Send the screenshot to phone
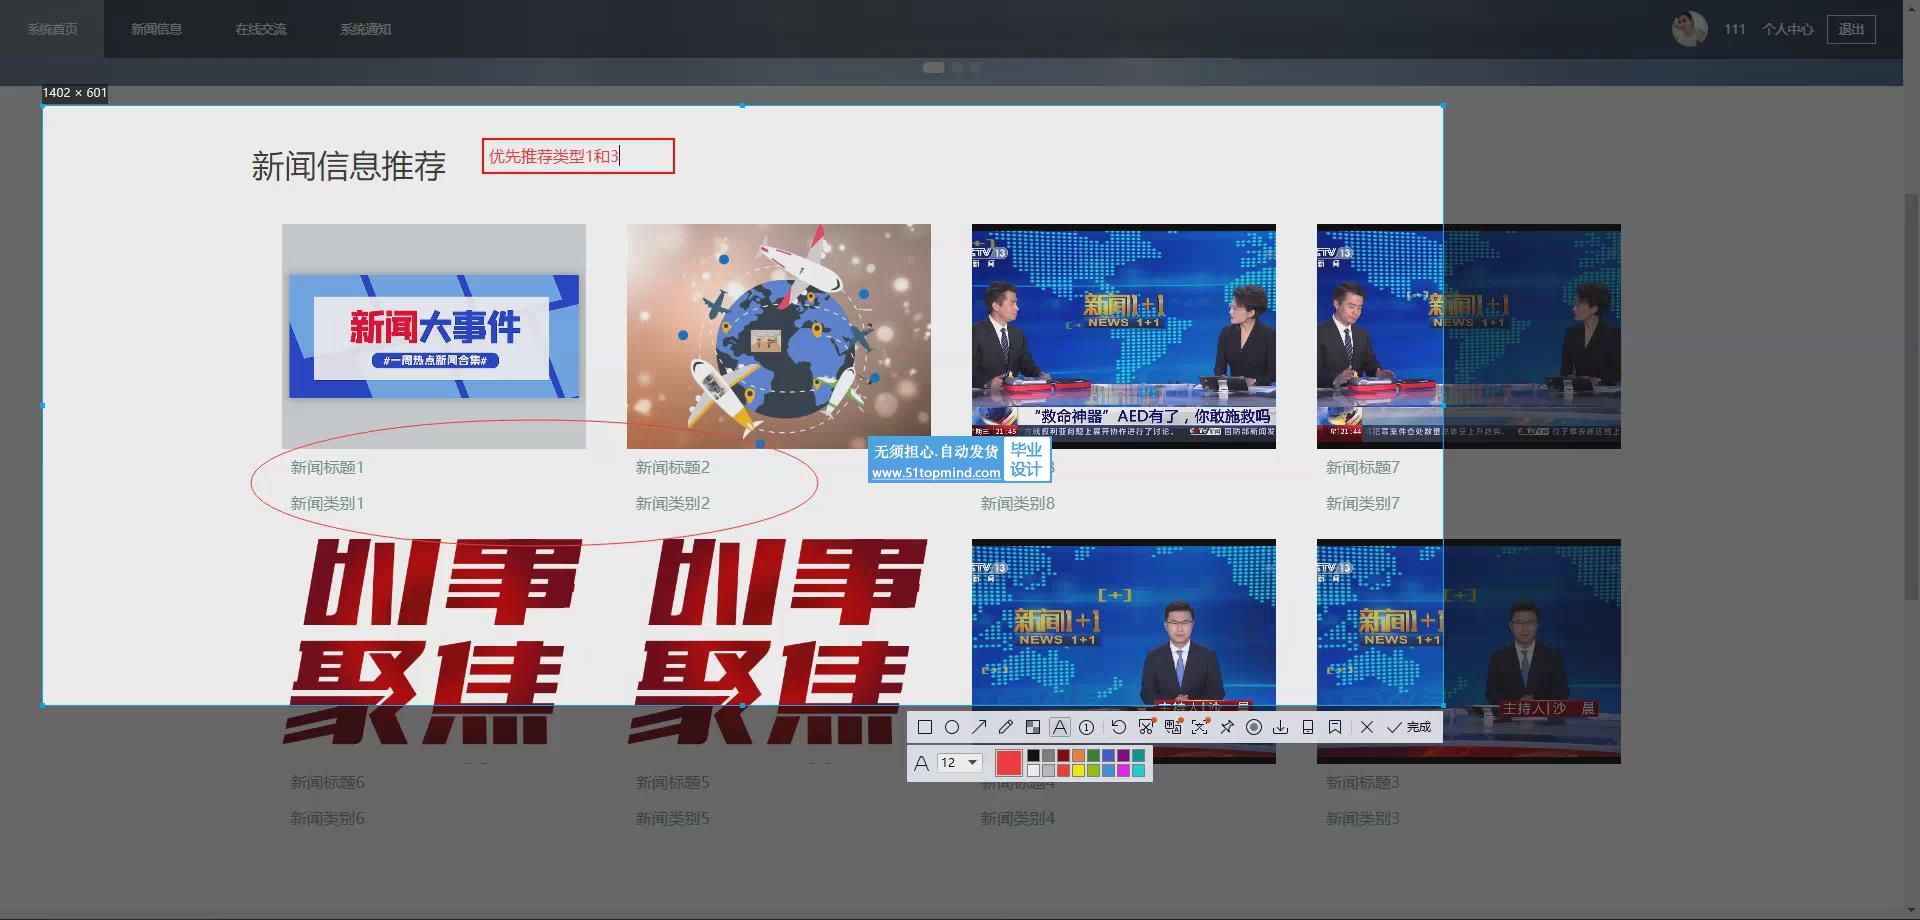Image resolution: width=1920 pixels, height=920 pixels. pos(1308,727)
